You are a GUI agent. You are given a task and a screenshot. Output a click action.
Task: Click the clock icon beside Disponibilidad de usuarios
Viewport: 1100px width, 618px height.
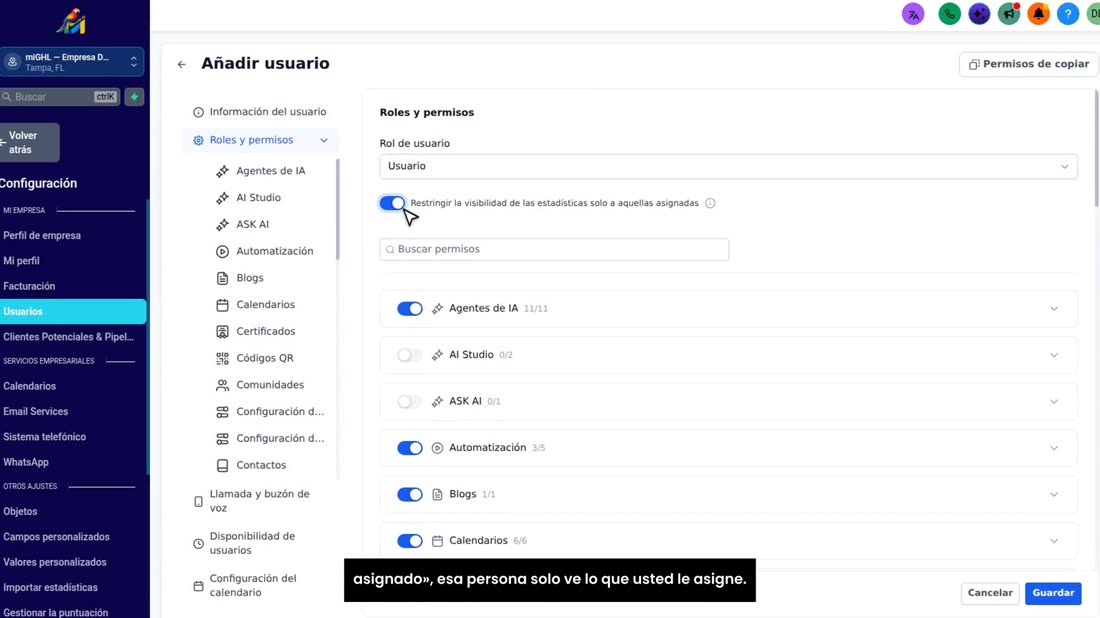pos(199,544)
